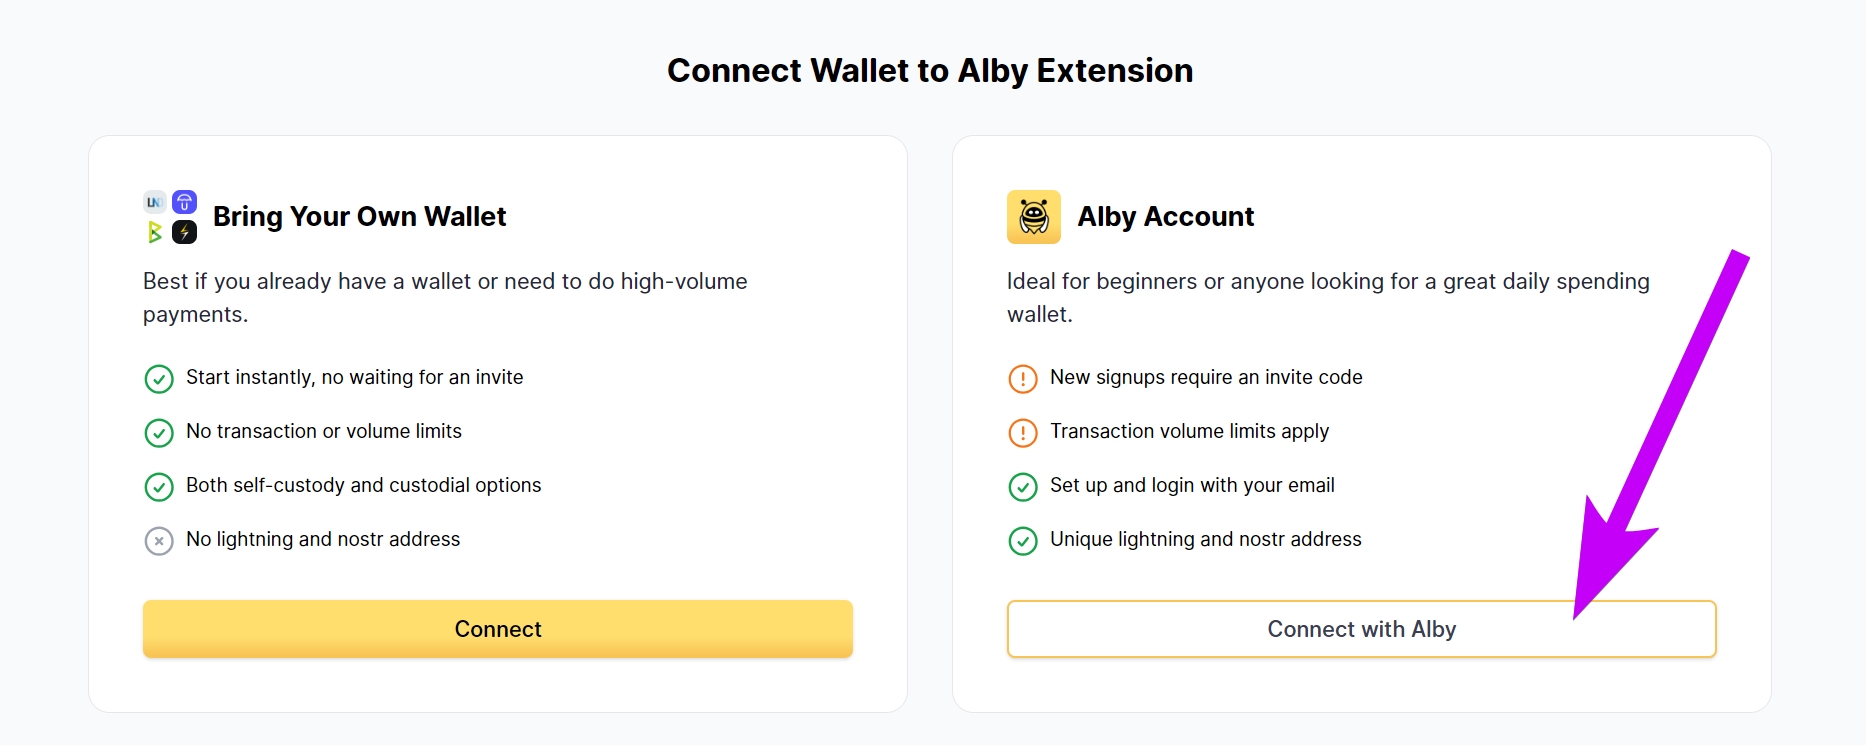
Task: Click the warning icon beside invite code notice
Action: (1023, 379)
